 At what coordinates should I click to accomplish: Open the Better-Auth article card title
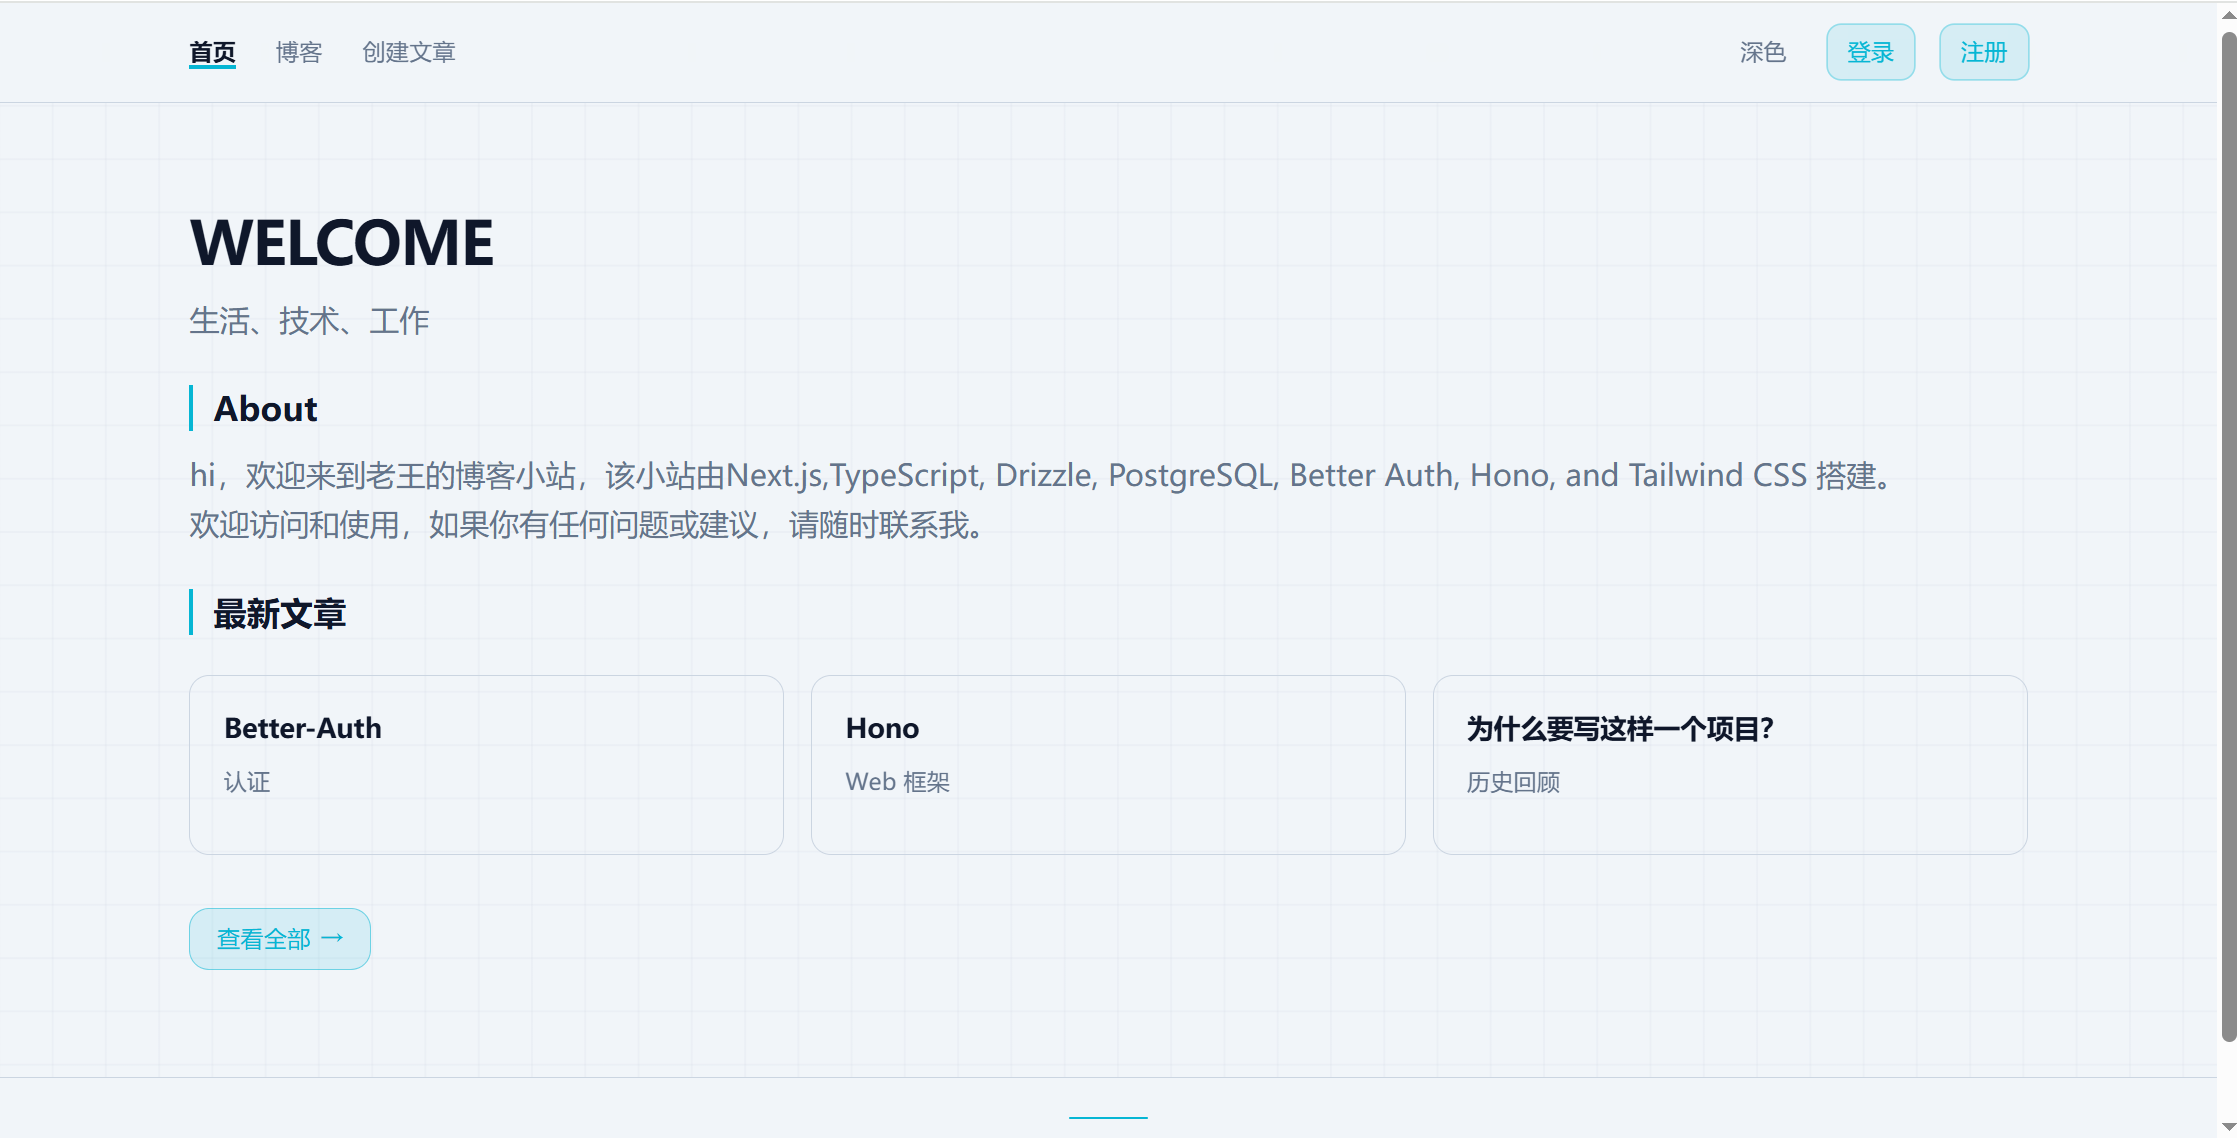pos(303,728)
